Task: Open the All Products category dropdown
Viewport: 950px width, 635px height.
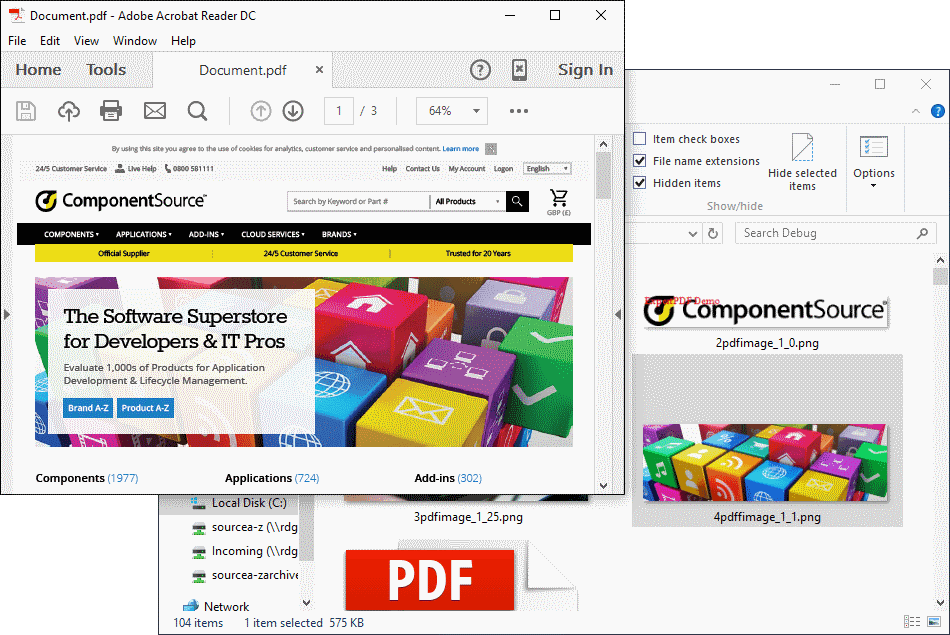Action: (x=467, y=201)
